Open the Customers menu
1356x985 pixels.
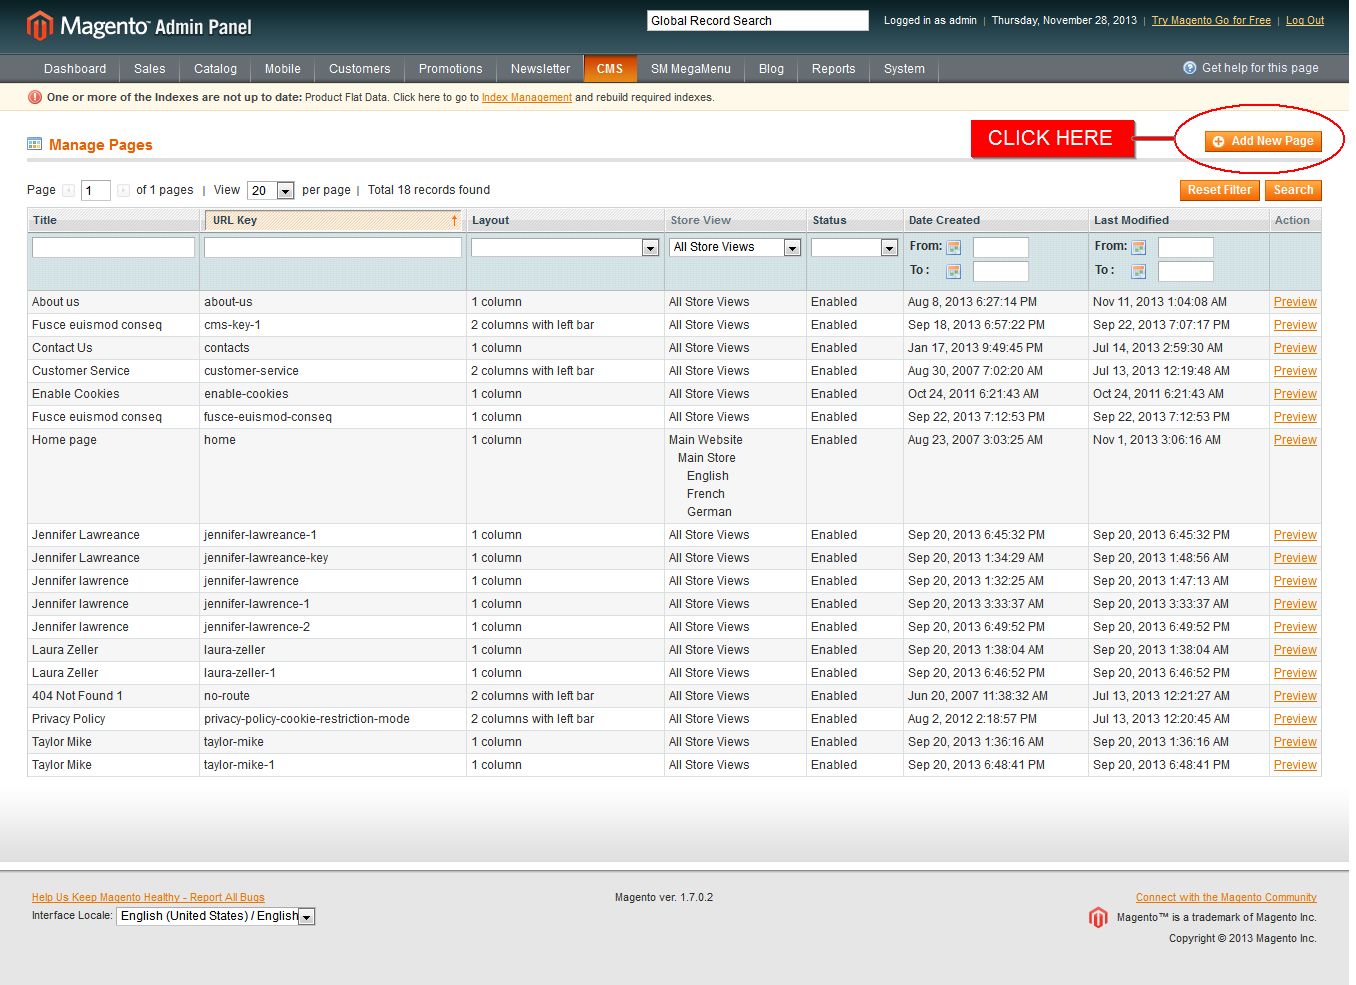pos(360,69)
